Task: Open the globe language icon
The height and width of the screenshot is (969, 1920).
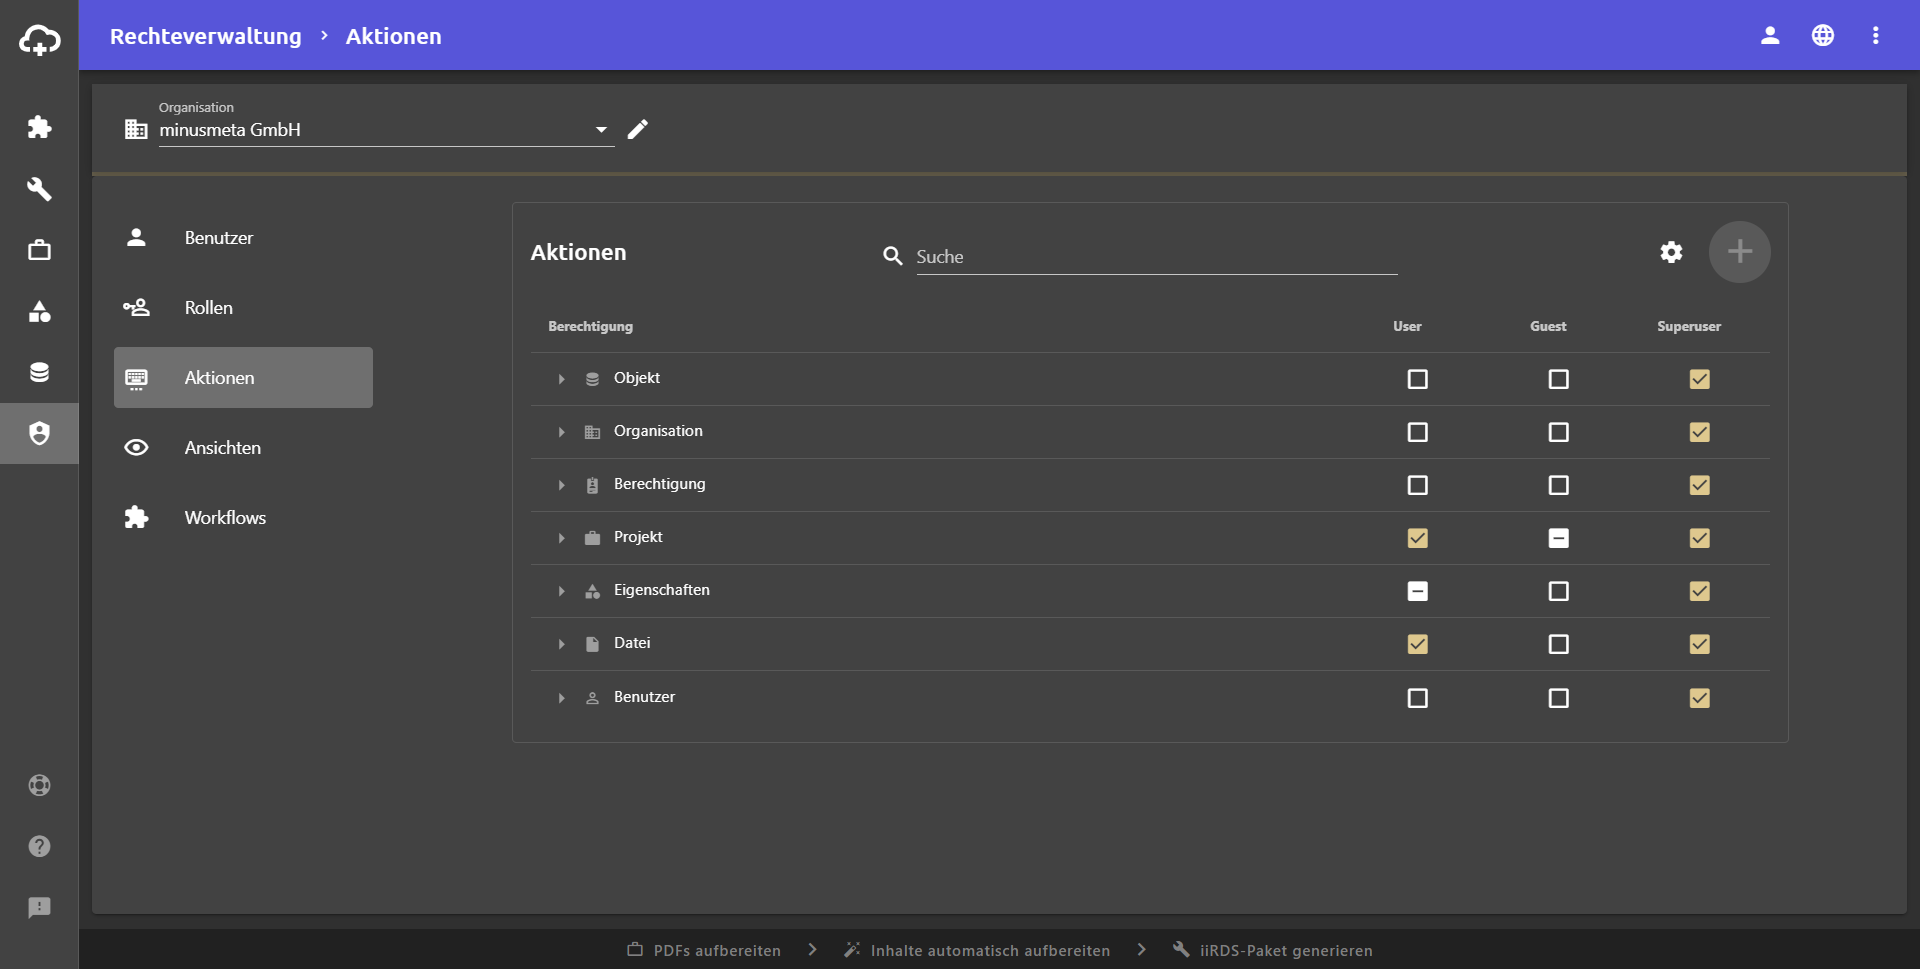Action: point(1823,36)
